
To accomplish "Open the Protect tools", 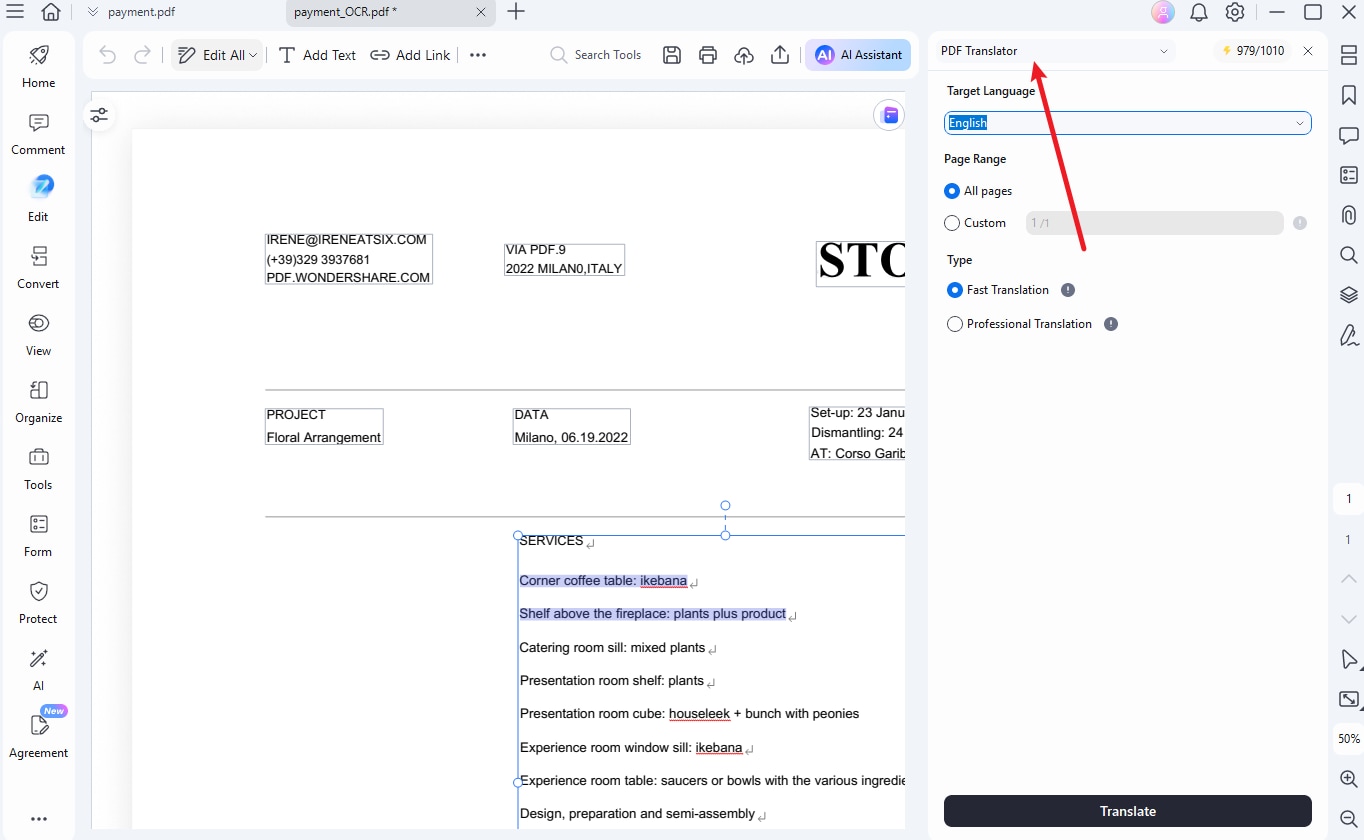I will coord(38,602).
